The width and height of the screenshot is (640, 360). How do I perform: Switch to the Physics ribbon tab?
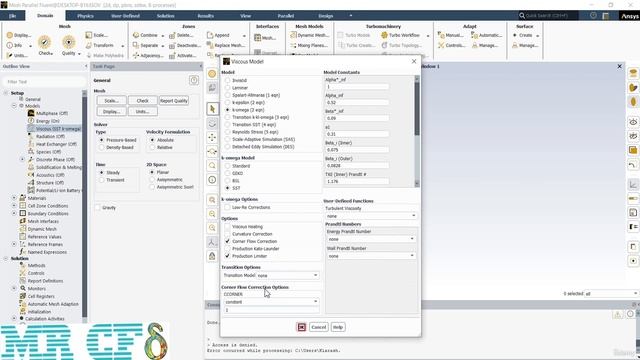point(85,16)
